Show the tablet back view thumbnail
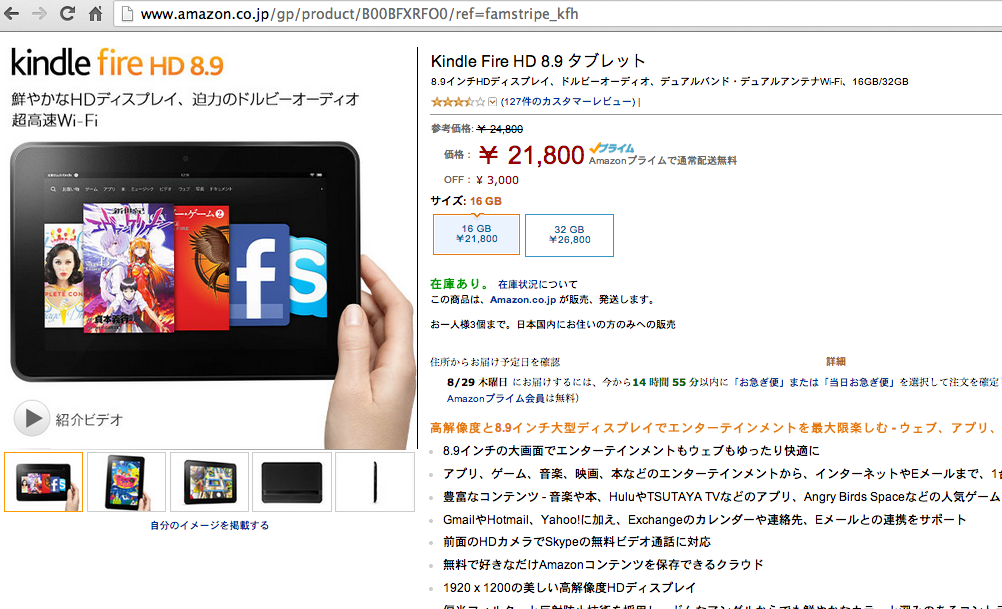 (292, 482)
